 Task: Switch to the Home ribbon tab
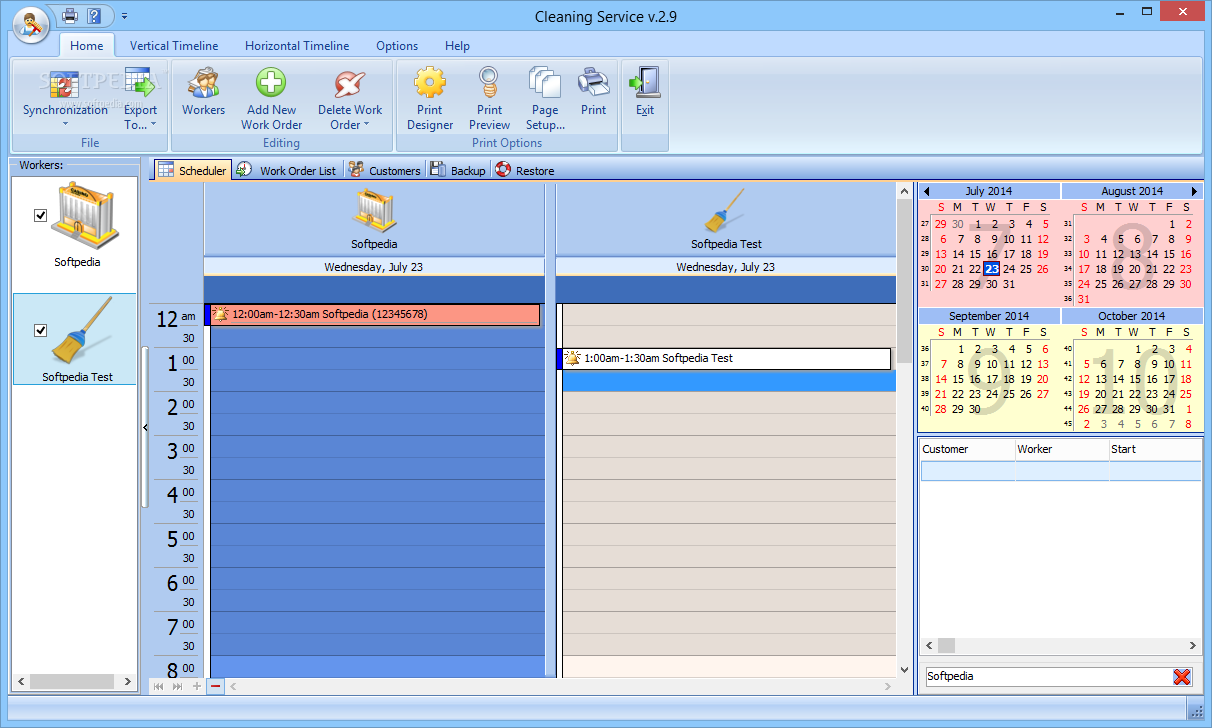87,46
